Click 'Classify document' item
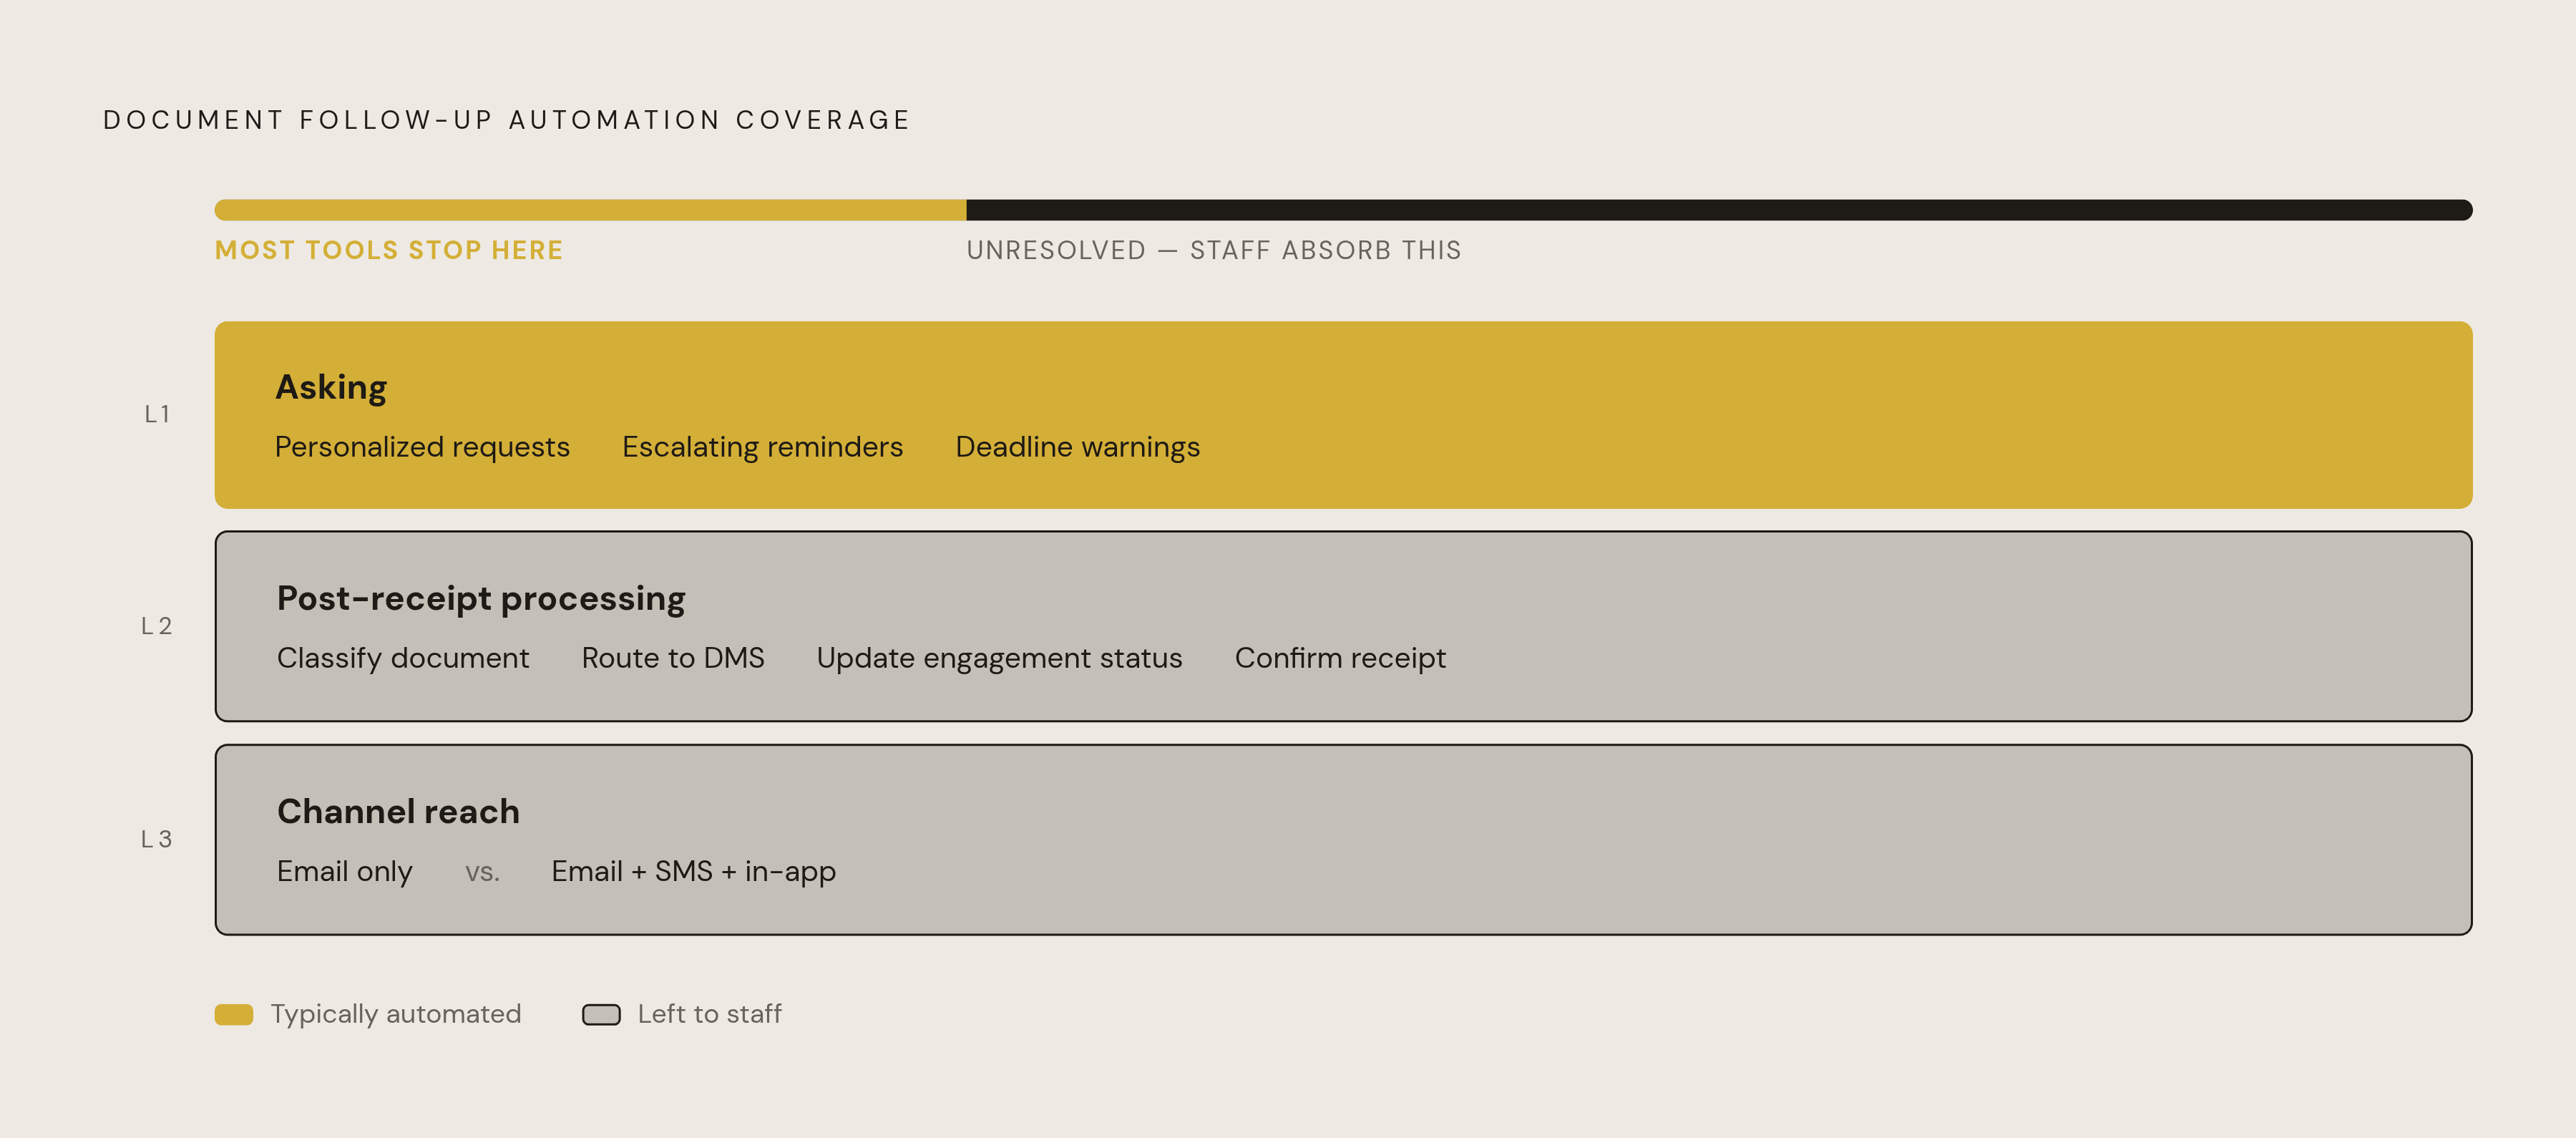The width and height of the screenshot is (2576, 1138). pyautogui.click(x=403, y=658)
